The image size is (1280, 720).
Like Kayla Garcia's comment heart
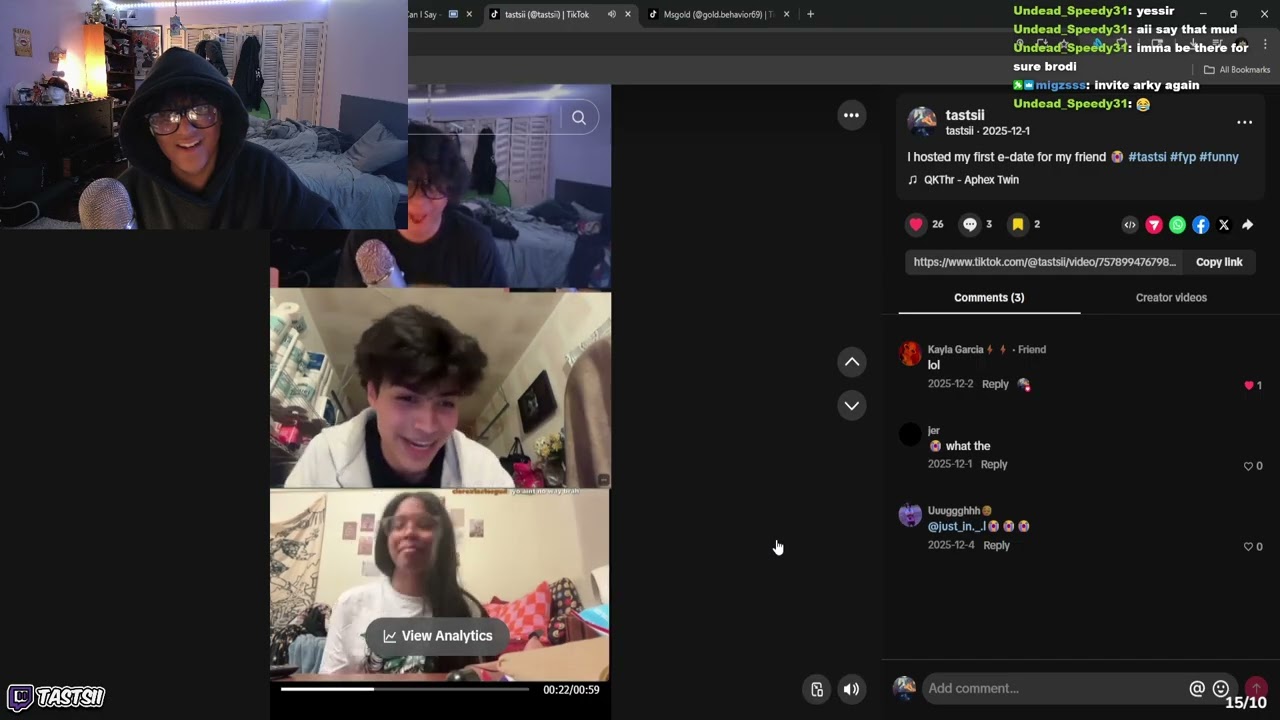pos(1248,385)
